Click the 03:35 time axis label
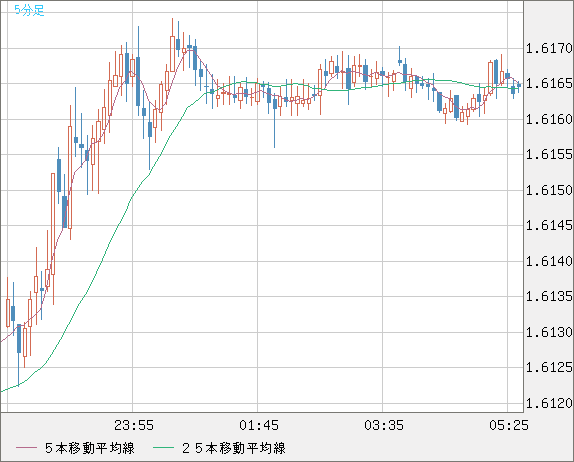Image resolution: width=574 pixels, height=462 pixels. coord(384,425)
